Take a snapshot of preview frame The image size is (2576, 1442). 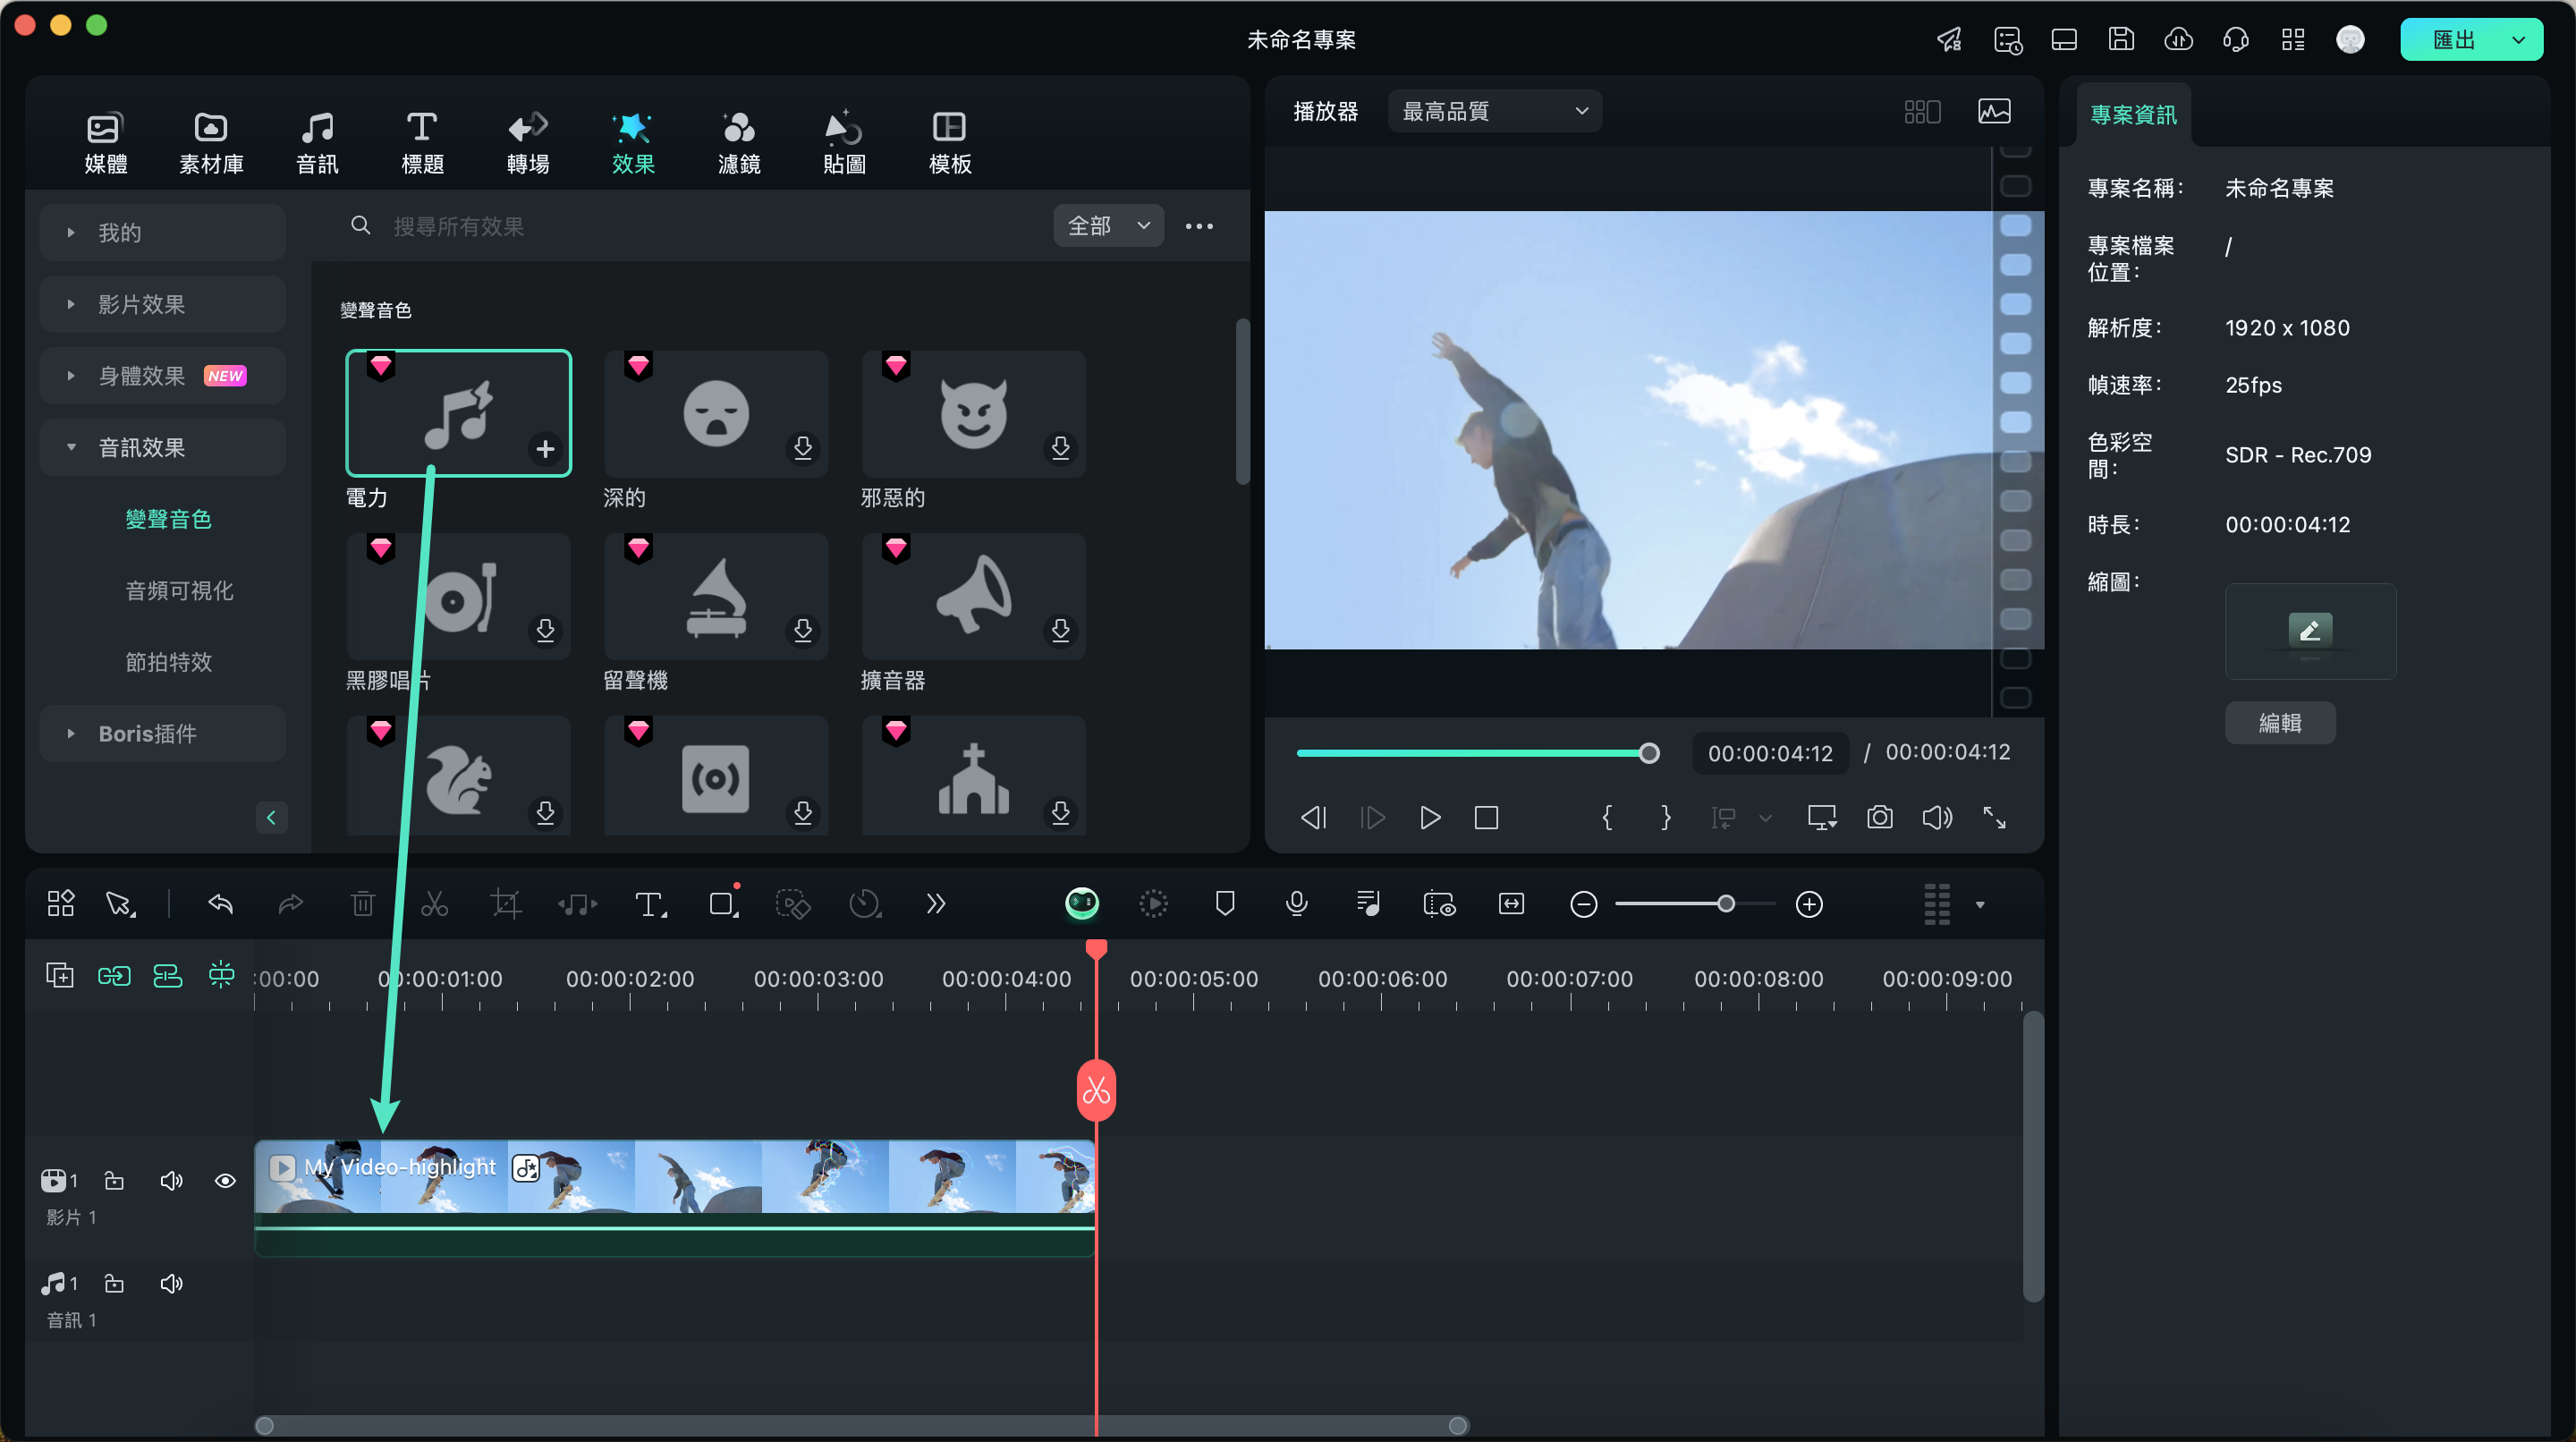pyautogui.click(x=1879, y=817)
